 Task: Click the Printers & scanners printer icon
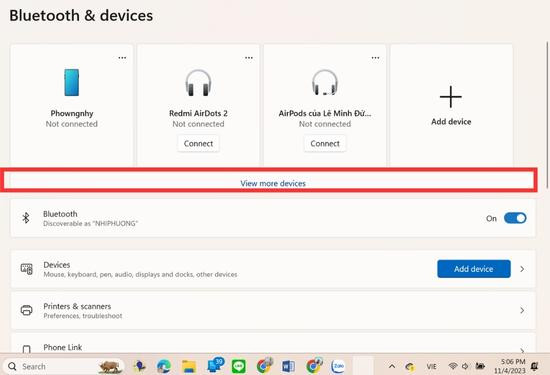[x=27, y=310]
